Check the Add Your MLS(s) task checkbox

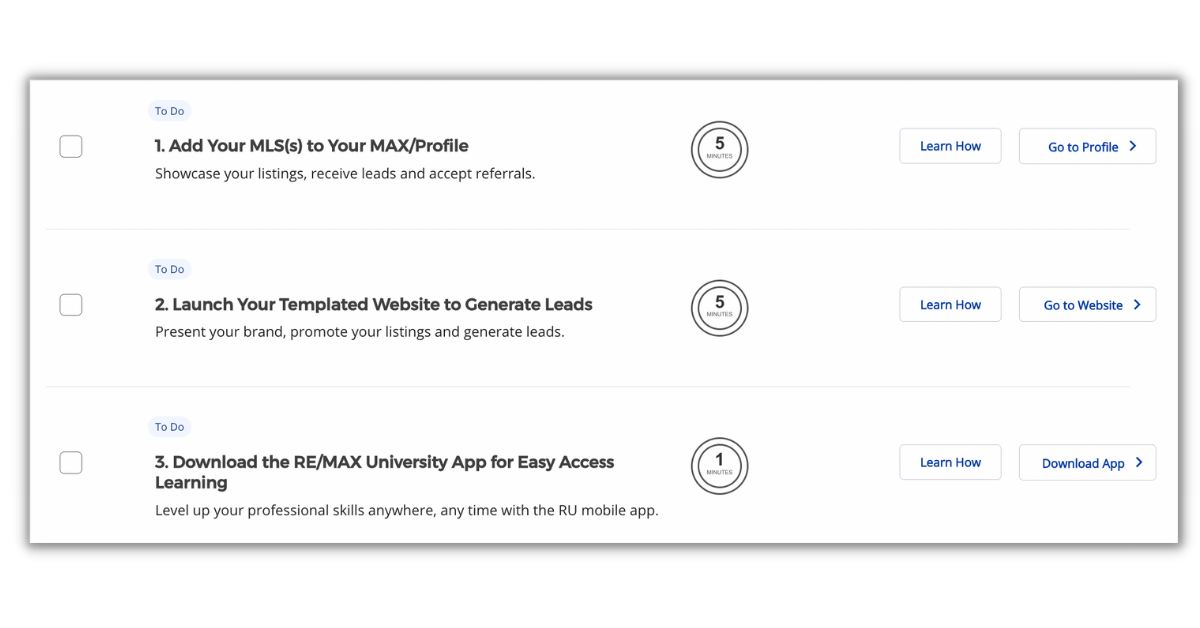[x=71, y=147]
